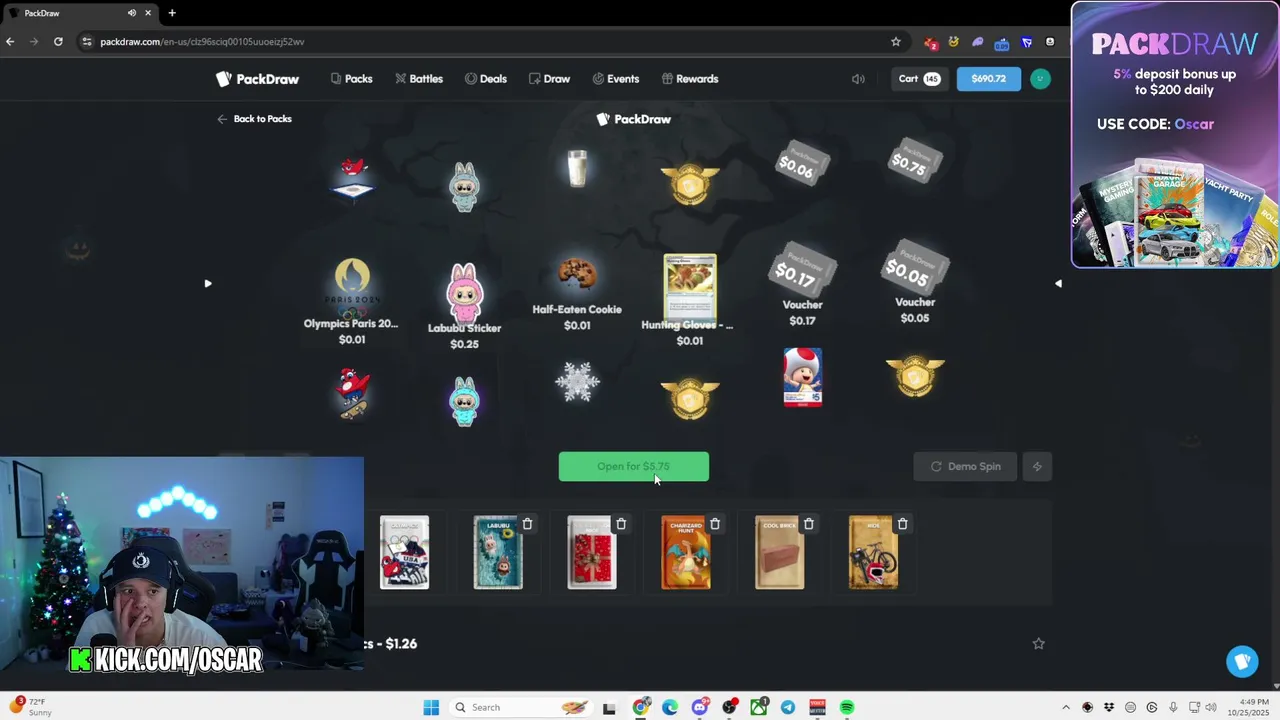
Task: Mute the PackDraw tab audio
Action: 132,13
